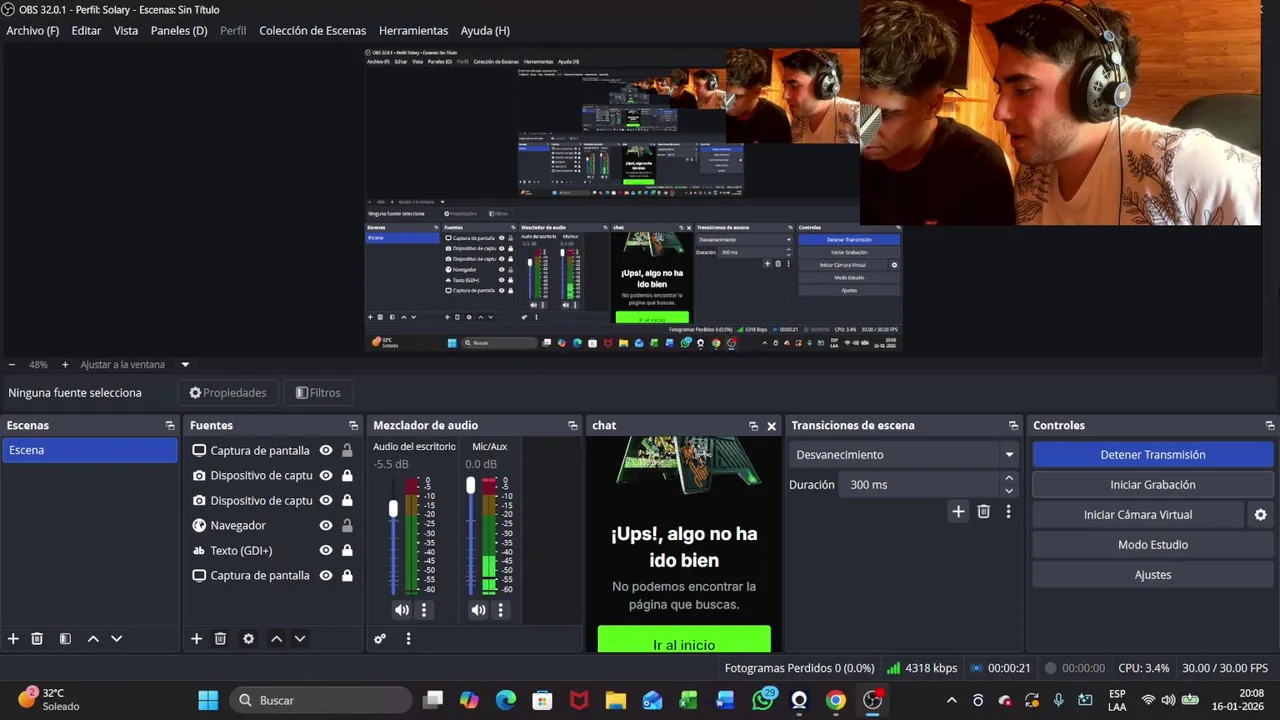Zoom out preview with minus icon
The height and width of the screenshot is (720, 1280).
coord(12,365)
